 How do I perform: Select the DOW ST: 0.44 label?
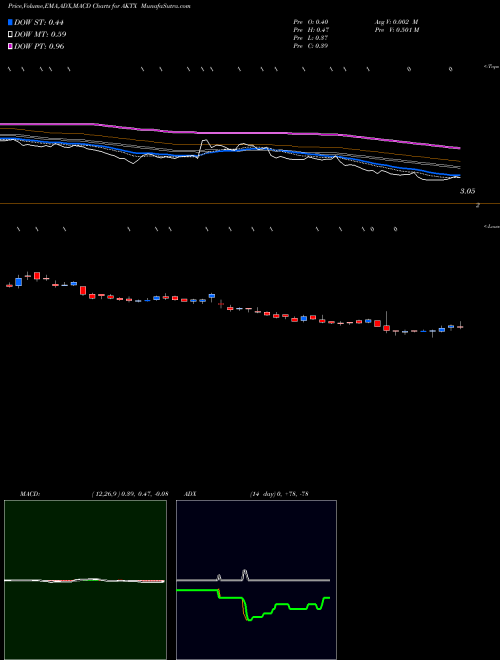[38, 23]
